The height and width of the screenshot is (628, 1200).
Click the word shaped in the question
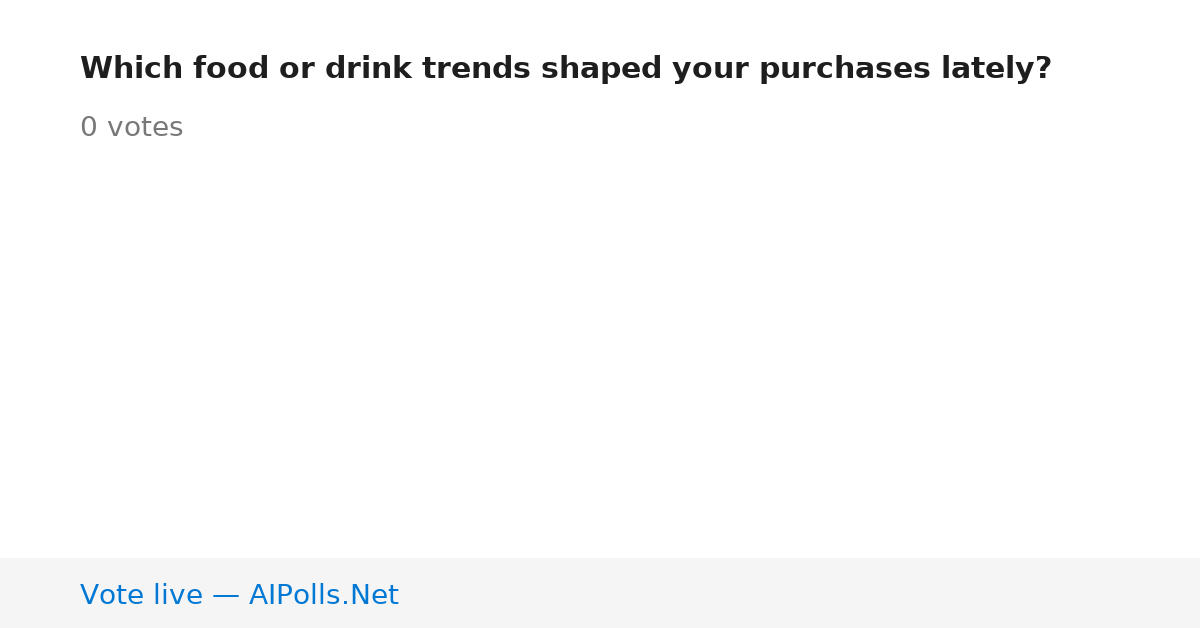[x=601, y=70]
